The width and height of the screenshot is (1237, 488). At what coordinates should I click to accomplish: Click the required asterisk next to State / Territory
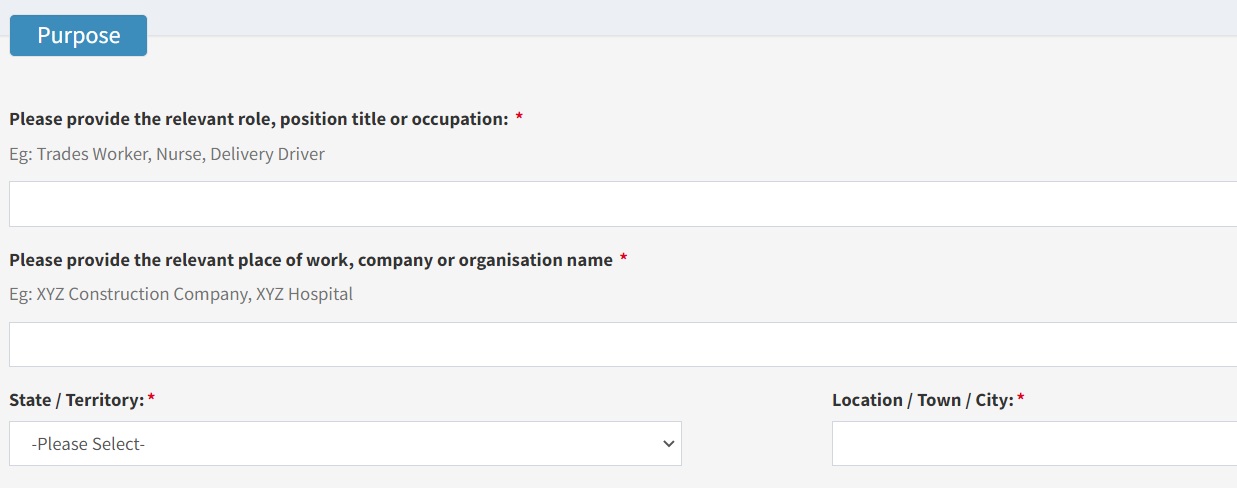tap(151, 398)
